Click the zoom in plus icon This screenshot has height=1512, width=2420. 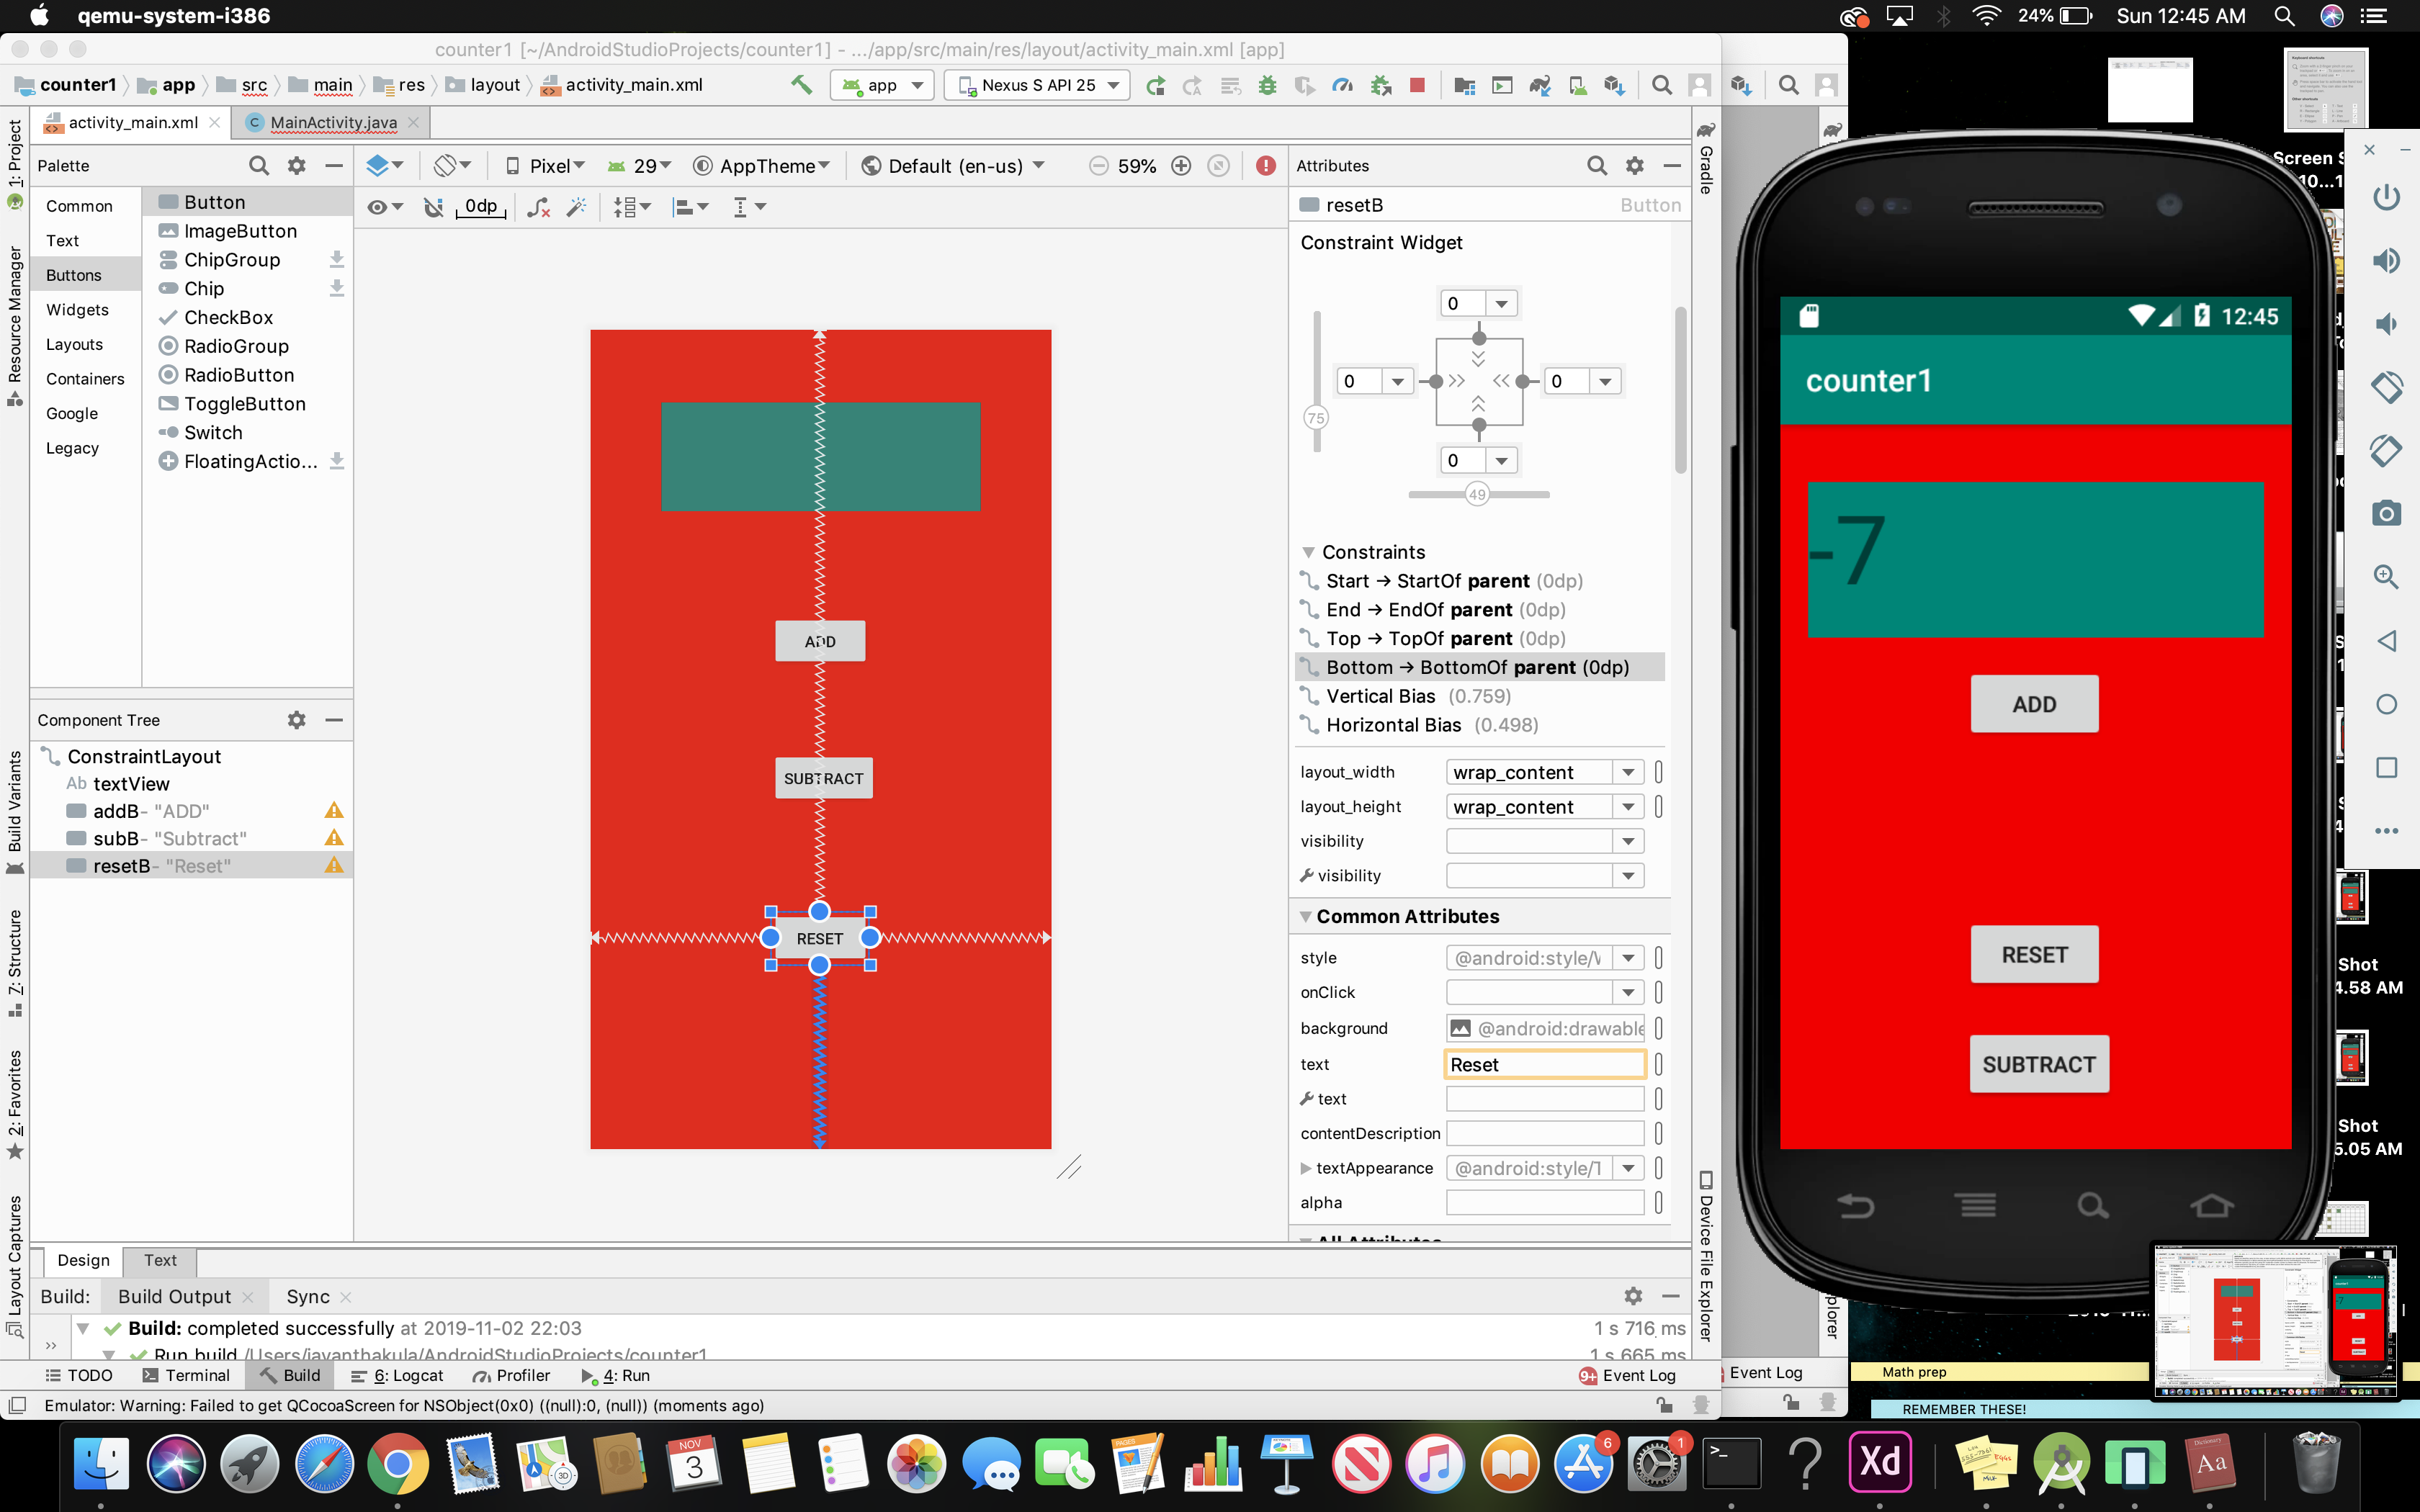pos(1181,166)
